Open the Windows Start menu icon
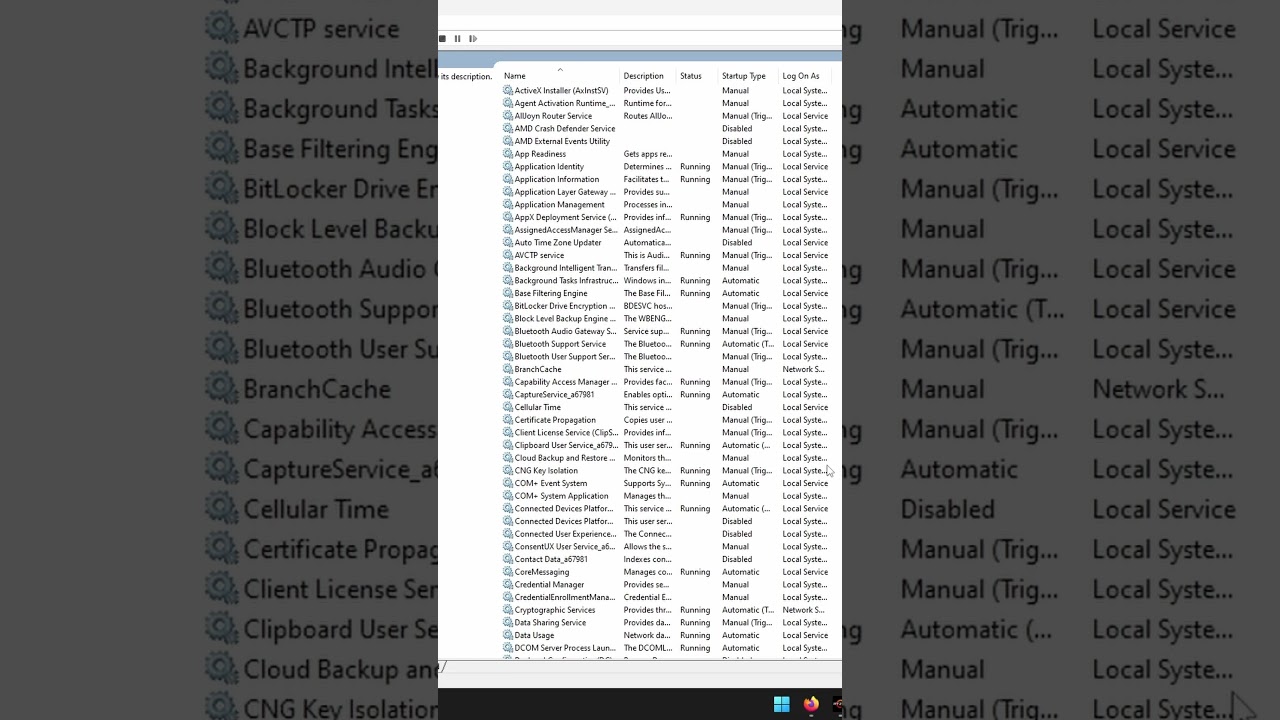 [781, 704]
